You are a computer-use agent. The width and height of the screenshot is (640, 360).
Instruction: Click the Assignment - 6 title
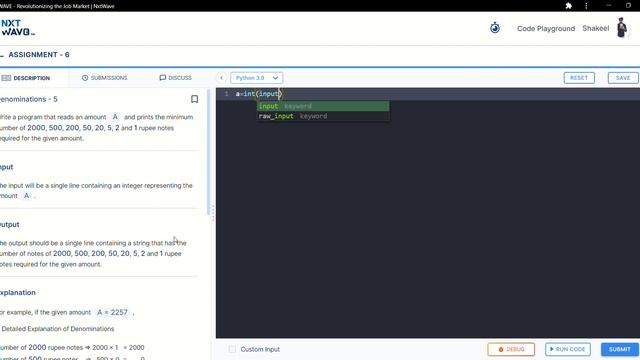pos(39,55)
